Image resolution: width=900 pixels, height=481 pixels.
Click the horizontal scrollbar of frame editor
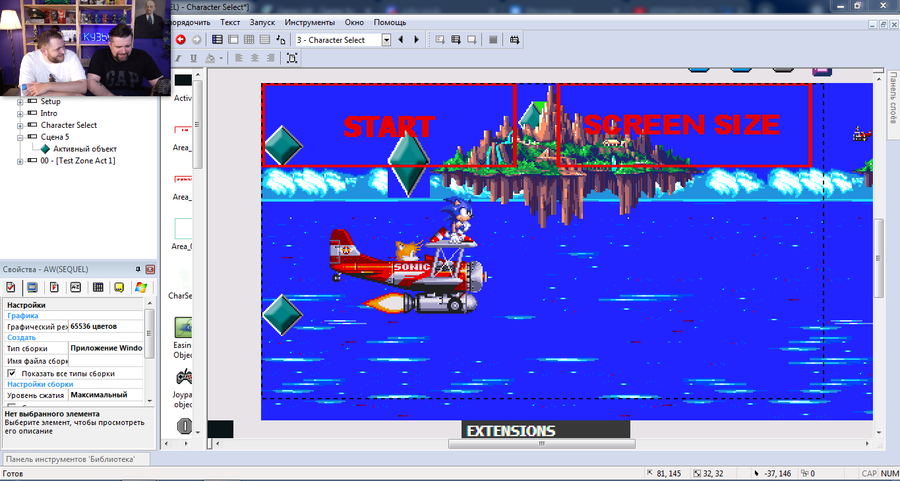tap(541, 444)
